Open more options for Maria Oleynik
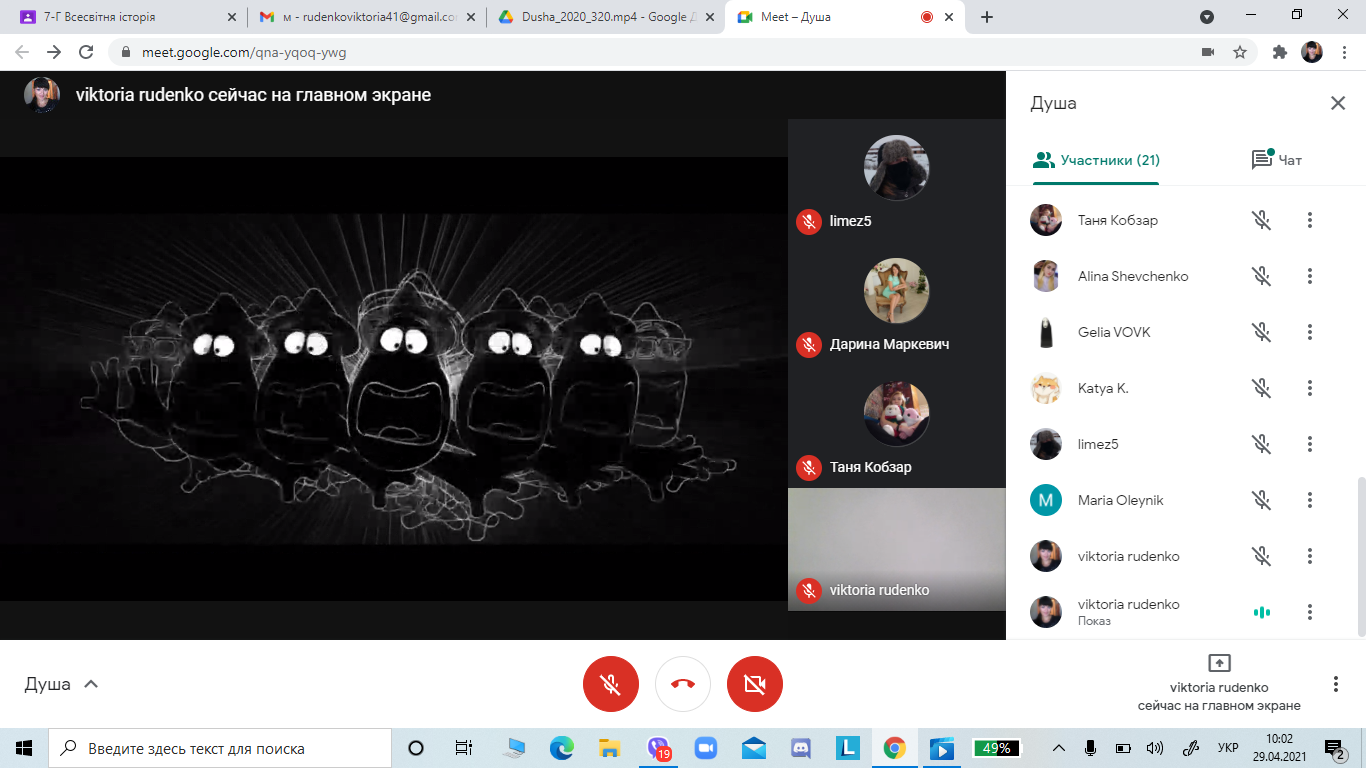This screenshot has width=1366, height=768. (1310, 500)
